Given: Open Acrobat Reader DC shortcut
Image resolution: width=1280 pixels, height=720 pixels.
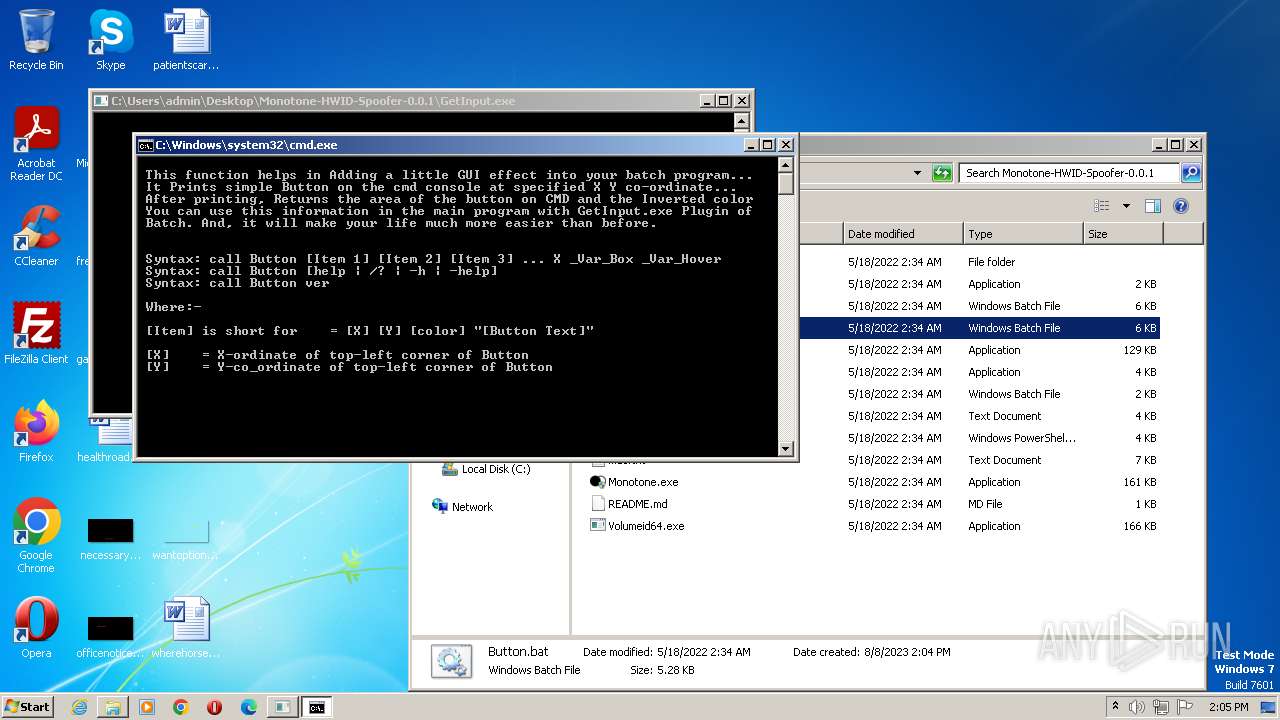Looking at the screenshot, I should click(36, 145).
